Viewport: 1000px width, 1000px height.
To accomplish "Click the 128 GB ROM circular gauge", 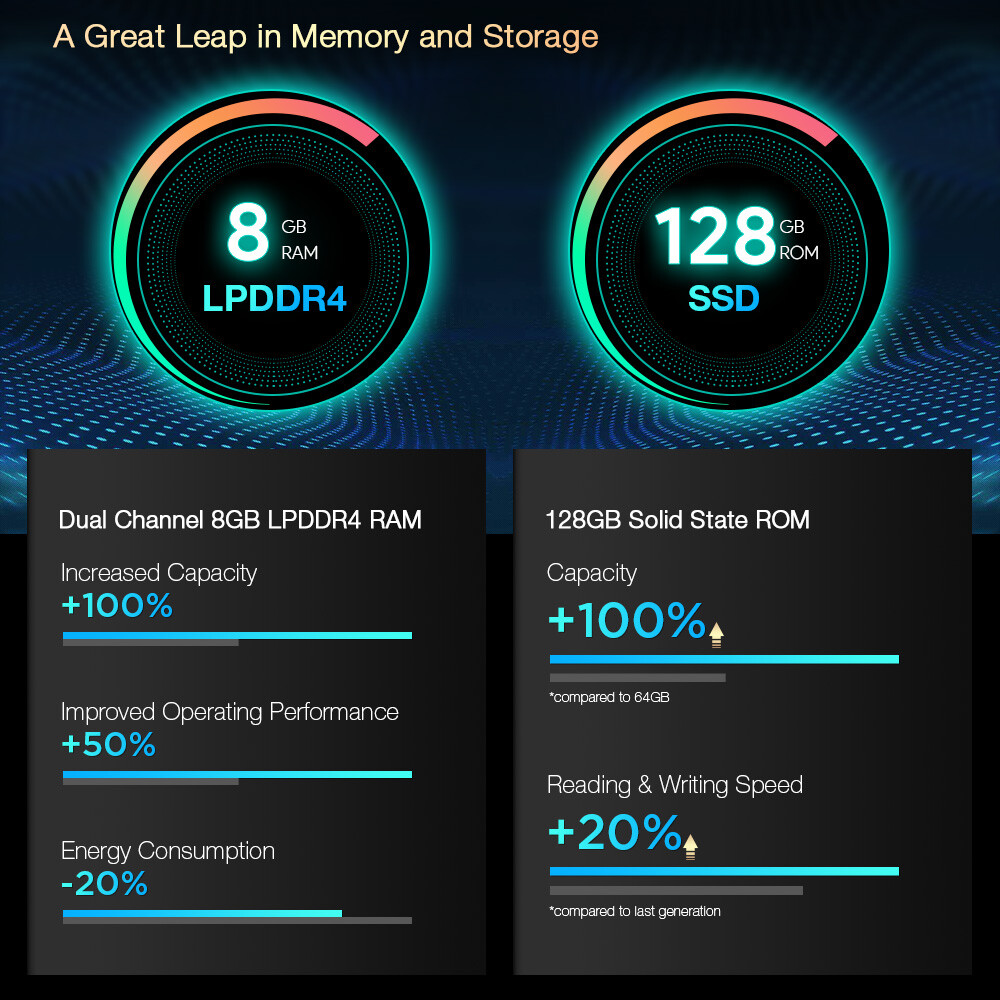I will (730, 250).
